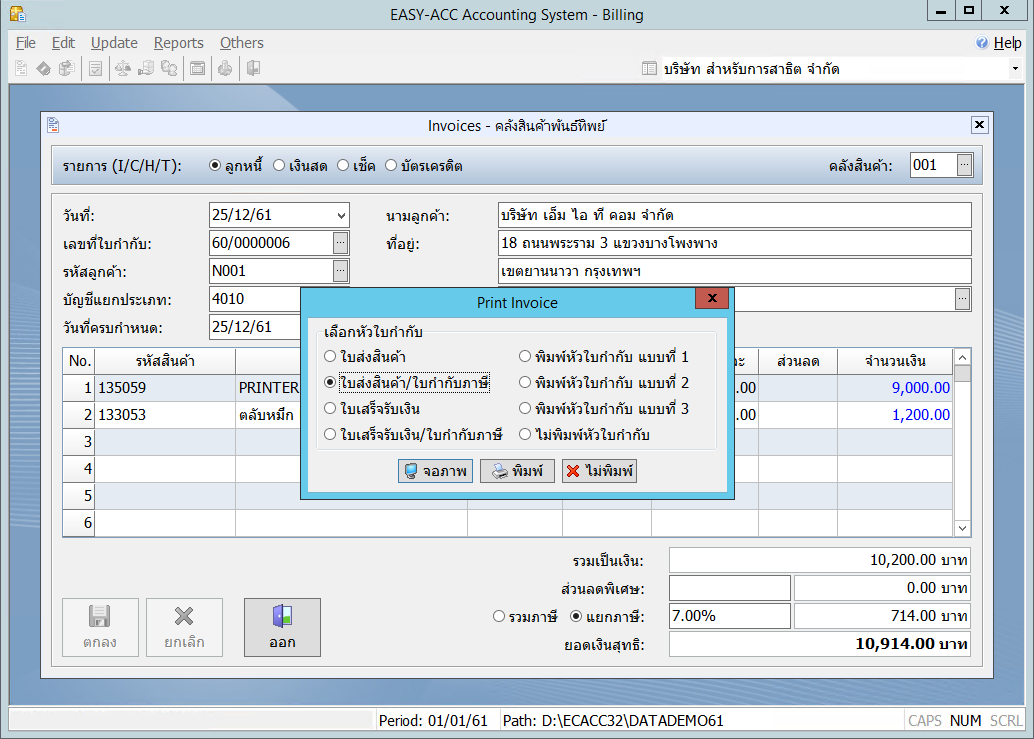
Task: Click the จอภาพ screen preview button
Action: click(435, 471)
